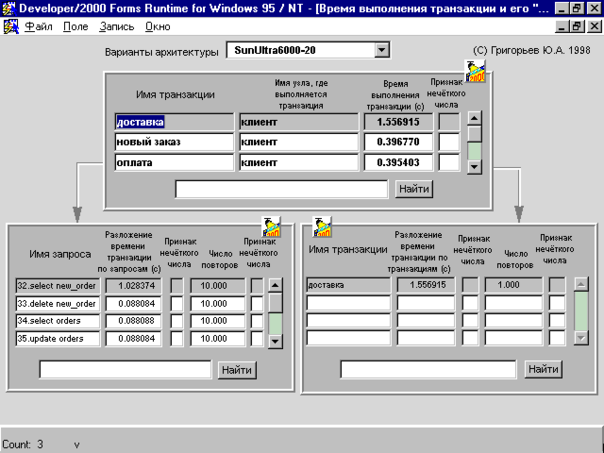Open document system icon beside Файл menu

click(11, 26)
